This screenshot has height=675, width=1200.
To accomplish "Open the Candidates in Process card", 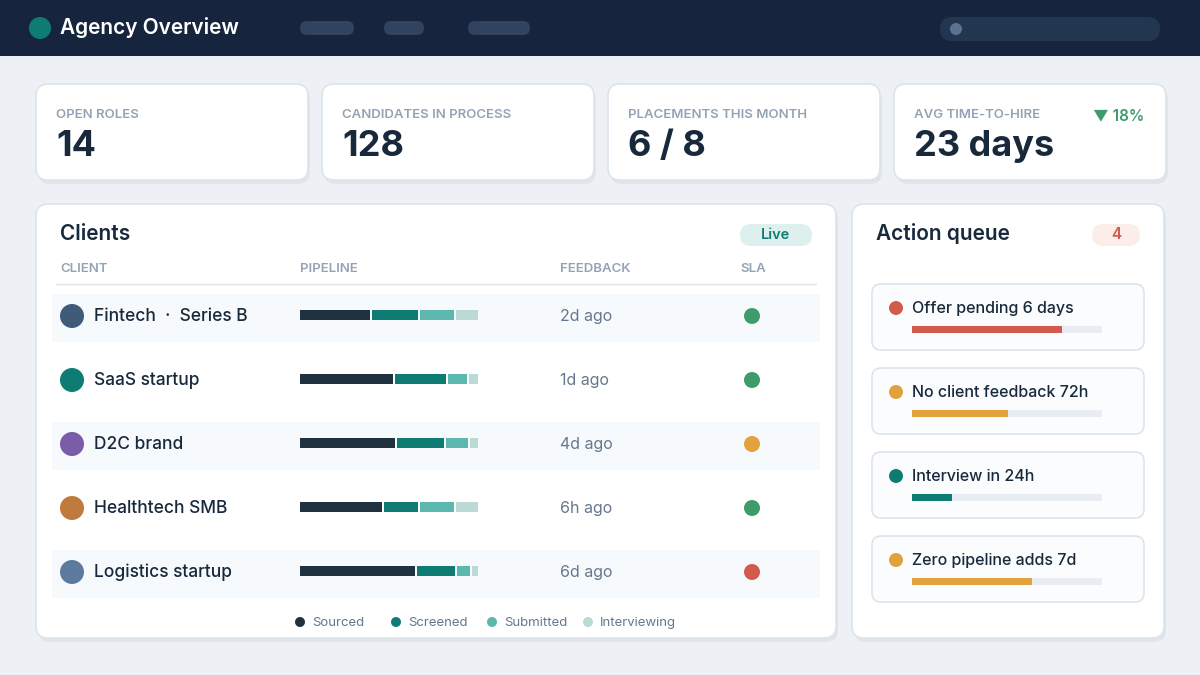I will pyautogui.click(x=458, y=132).
